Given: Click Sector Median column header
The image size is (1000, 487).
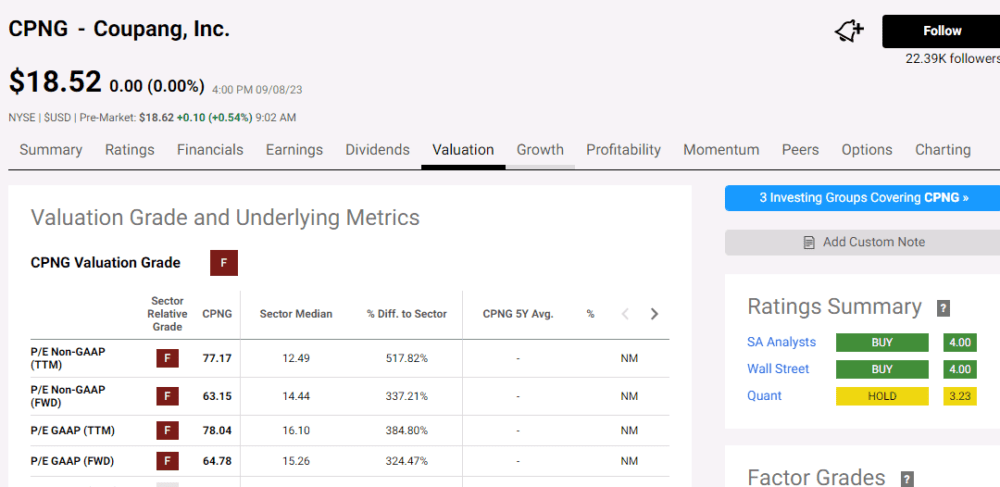Looking at the screenshot, I should point(296,314).
